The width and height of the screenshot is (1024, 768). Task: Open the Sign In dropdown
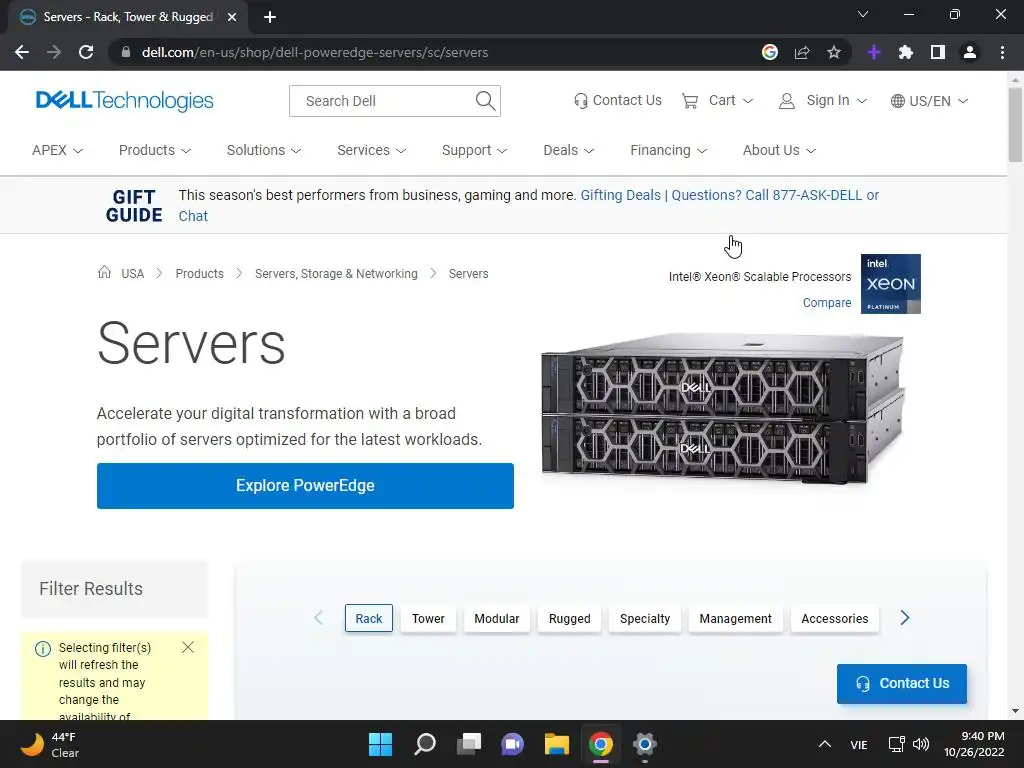click(823, 101)
